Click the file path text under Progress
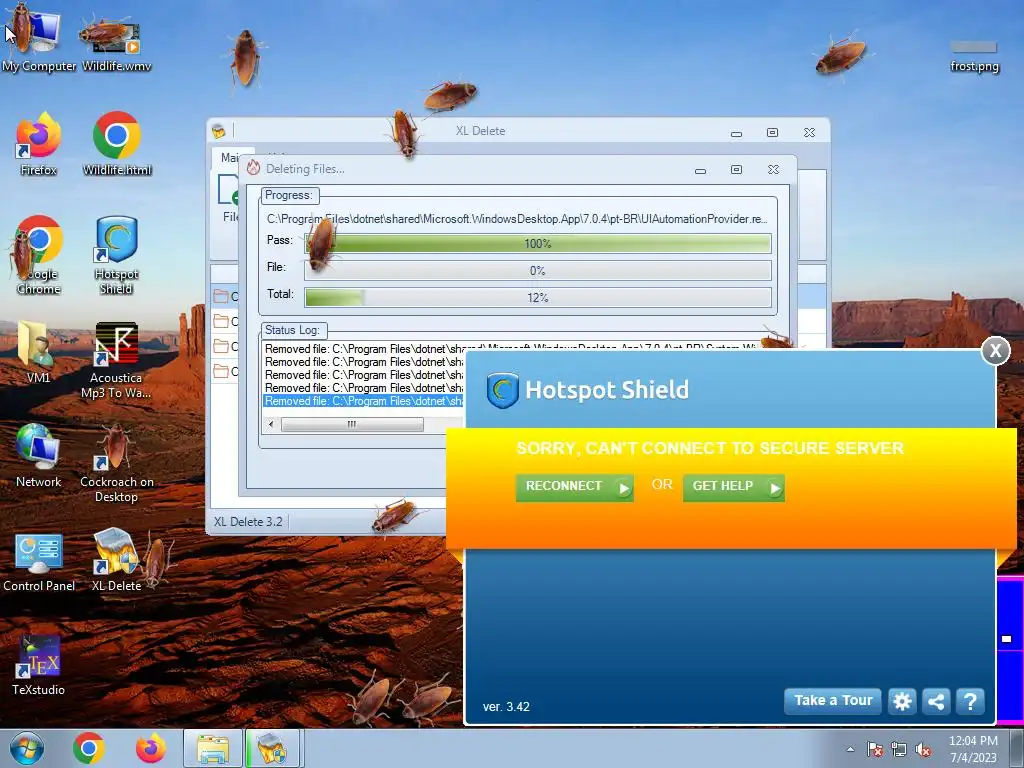 (x=517, y=219)
